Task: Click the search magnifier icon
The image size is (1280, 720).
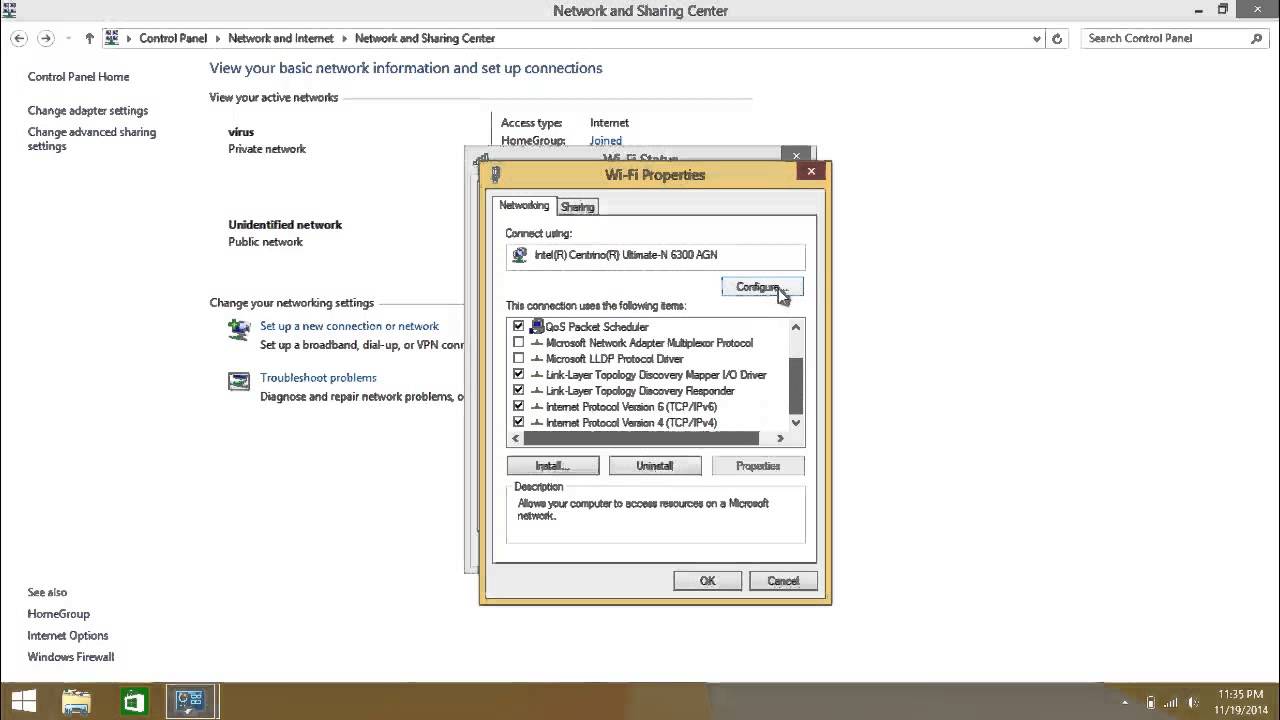Action: tap(1257, 38)
